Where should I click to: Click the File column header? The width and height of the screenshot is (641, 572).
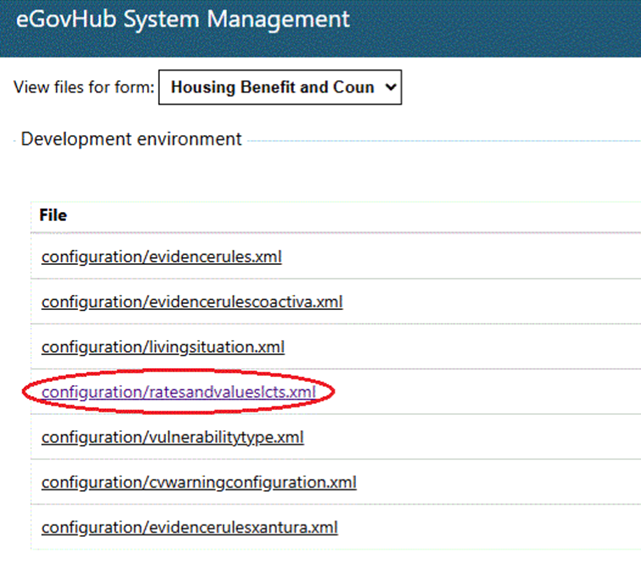pos(53,215)
